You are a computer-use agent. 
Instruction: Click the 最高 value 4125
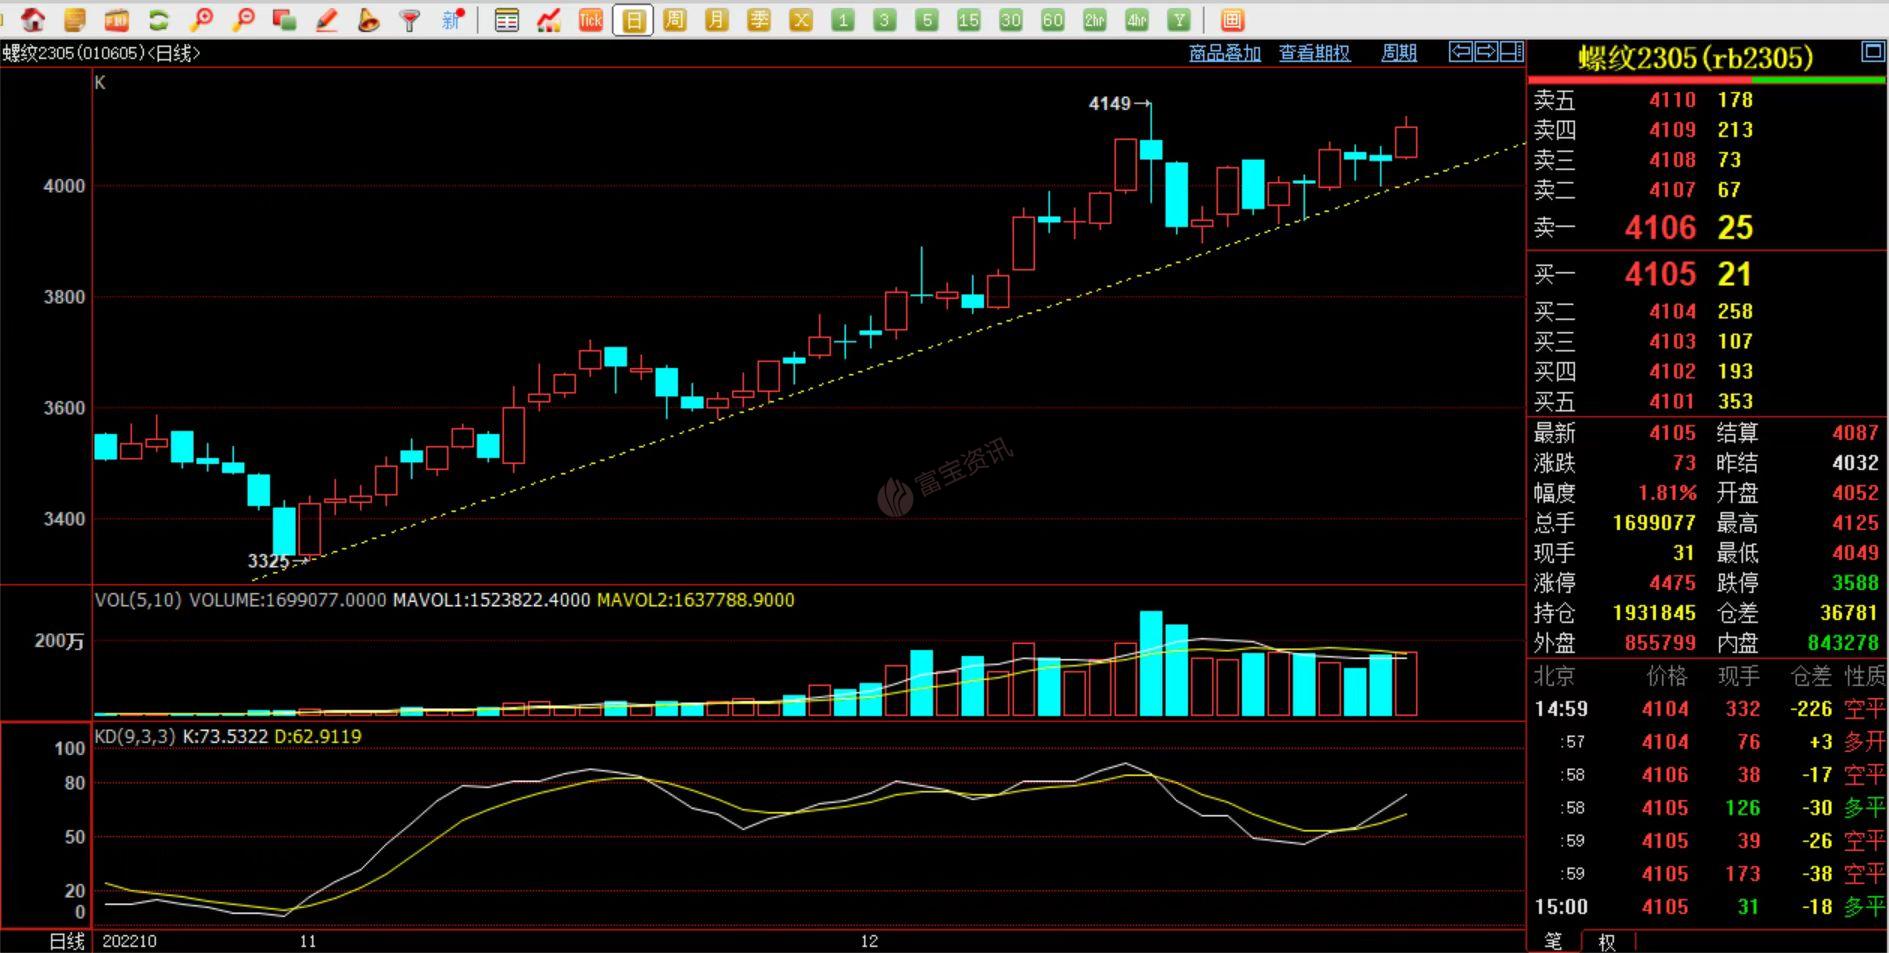(1855, 523)
